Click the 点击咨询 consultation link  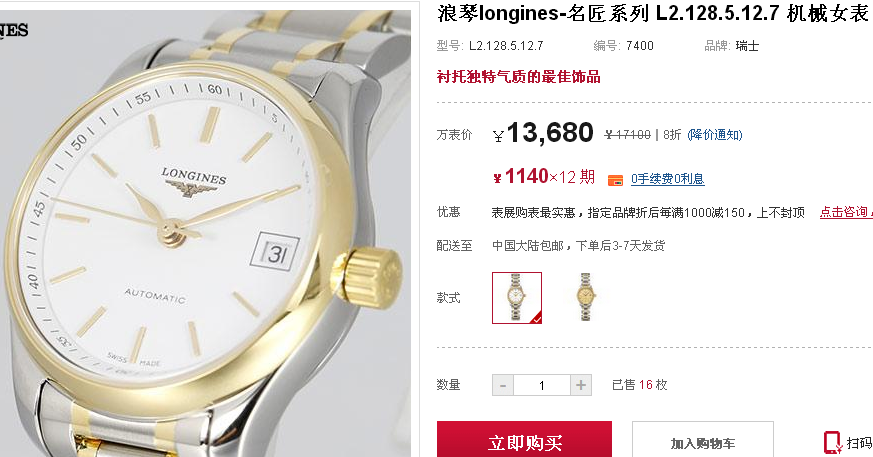click(846, 212)
